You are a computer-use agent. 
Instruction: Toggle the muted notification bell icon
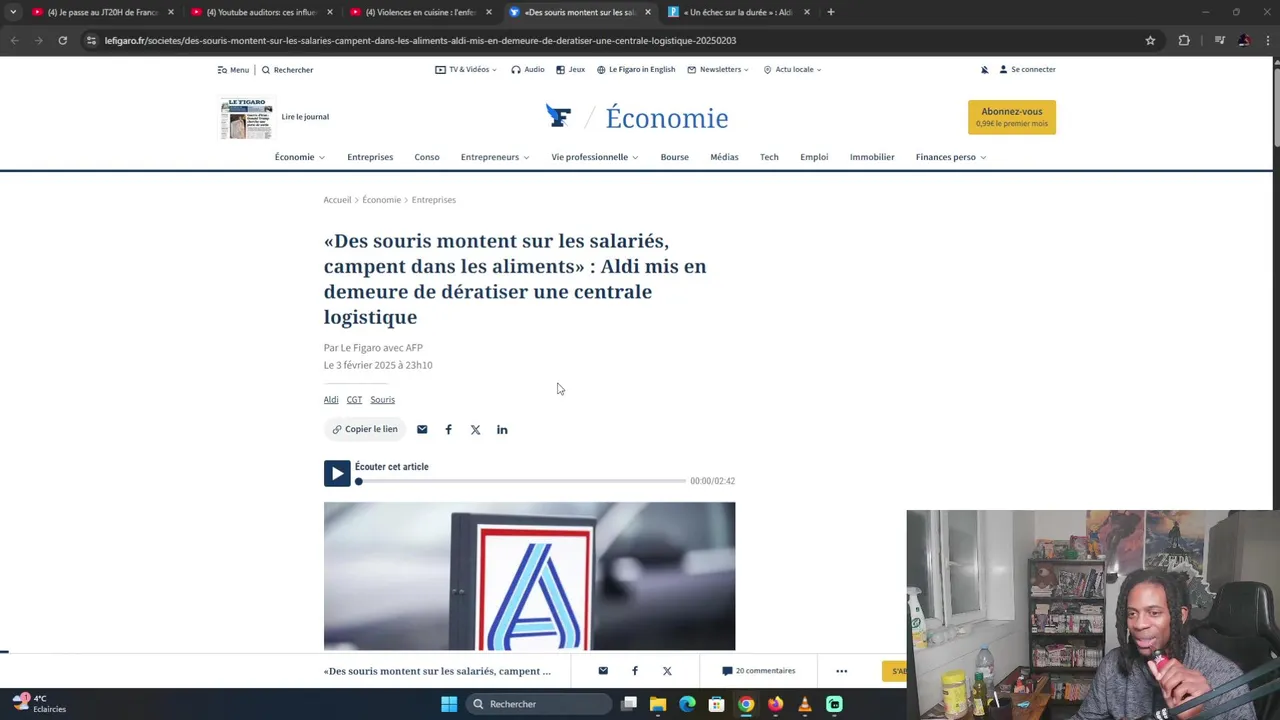pyautogui.click(x=985, y=70)
